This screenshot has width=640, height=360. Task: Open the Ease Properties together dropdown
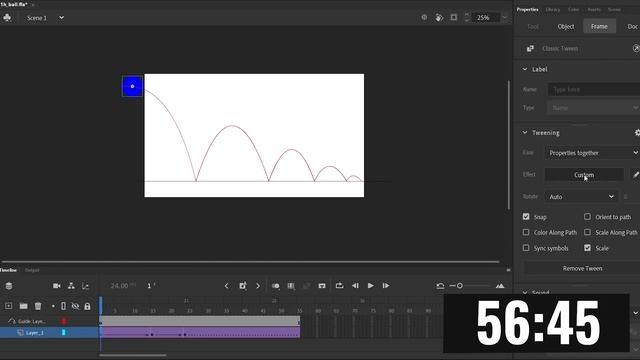(x=592, y=153)
